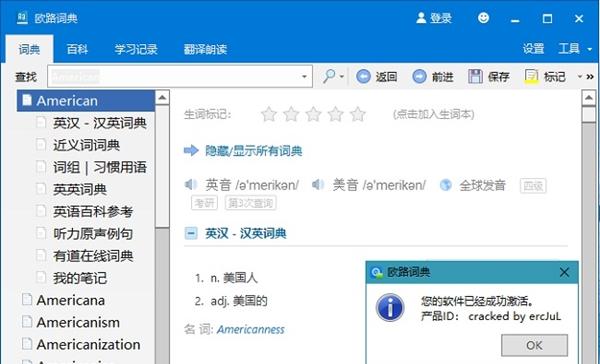Click content pane scrollbar up arrow
Screen dimensions: 600x364
589,98
